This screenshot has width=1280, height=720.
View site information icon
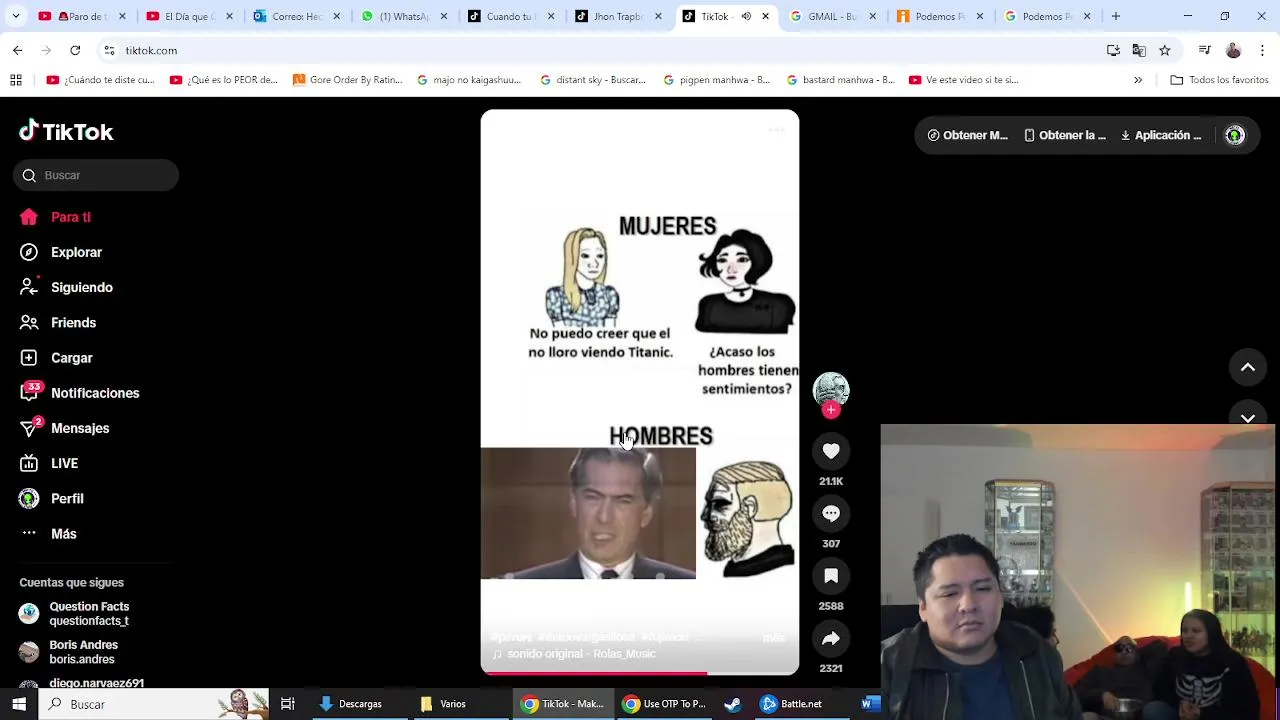point(109,50)
